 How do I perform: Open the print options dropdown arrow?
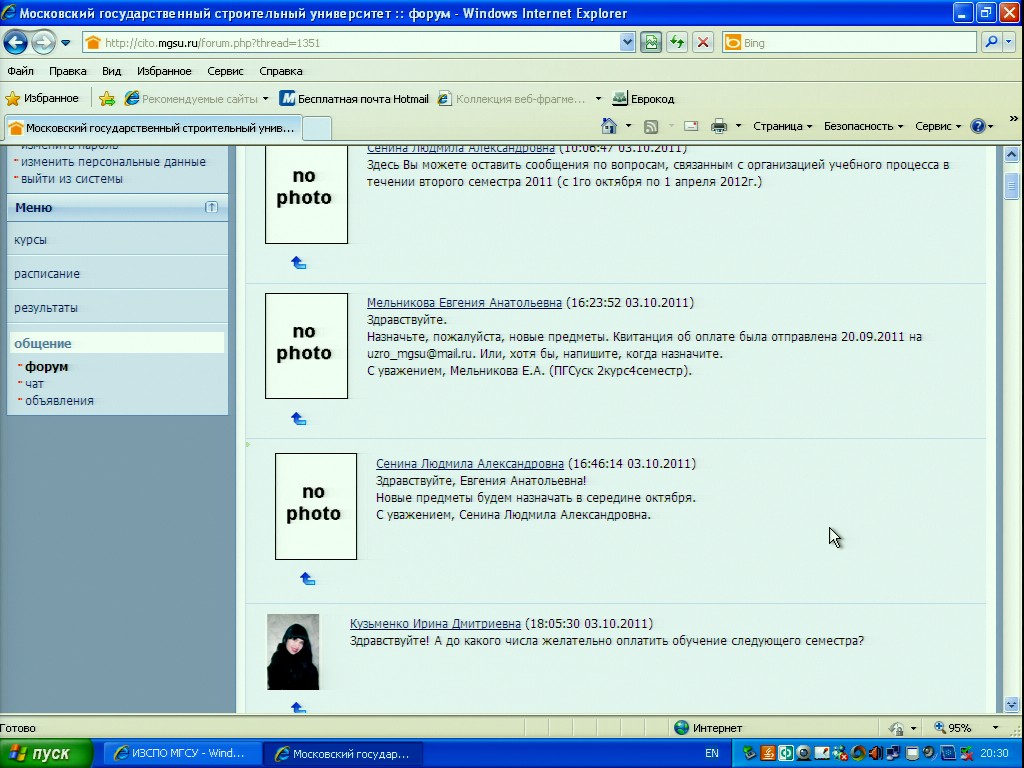coord(739,126)
